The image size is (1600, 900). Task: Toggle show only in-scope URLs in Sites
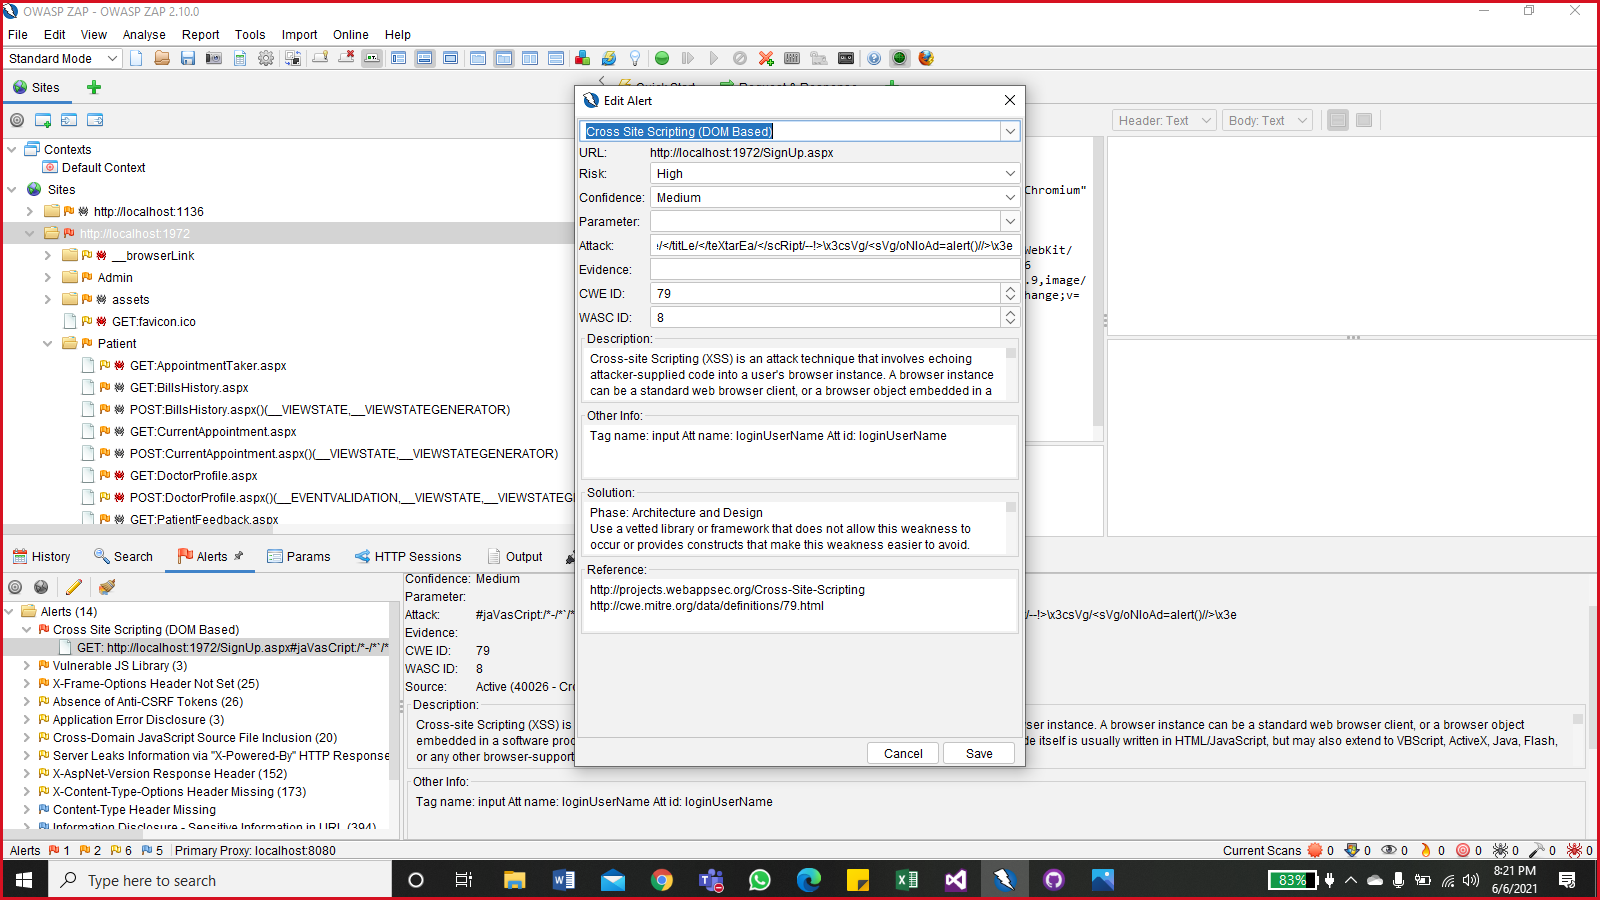point(17,120)
